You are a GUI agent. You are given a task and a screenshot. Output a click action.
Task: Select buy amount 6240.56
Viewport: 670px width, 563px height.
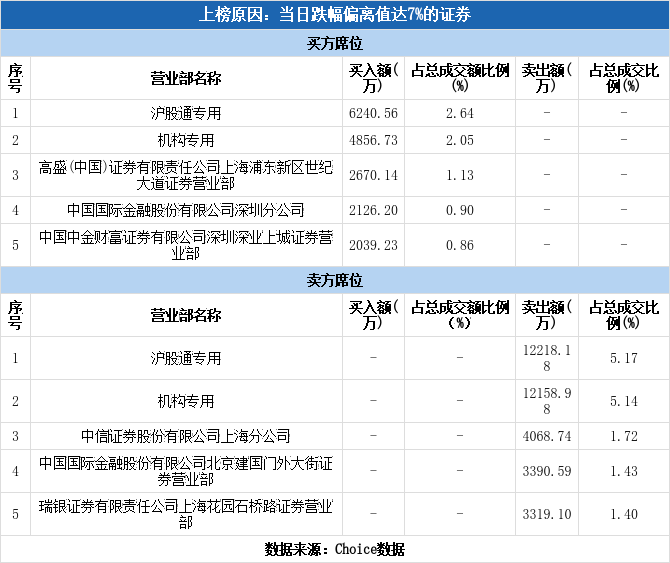[x=373, y=113]
